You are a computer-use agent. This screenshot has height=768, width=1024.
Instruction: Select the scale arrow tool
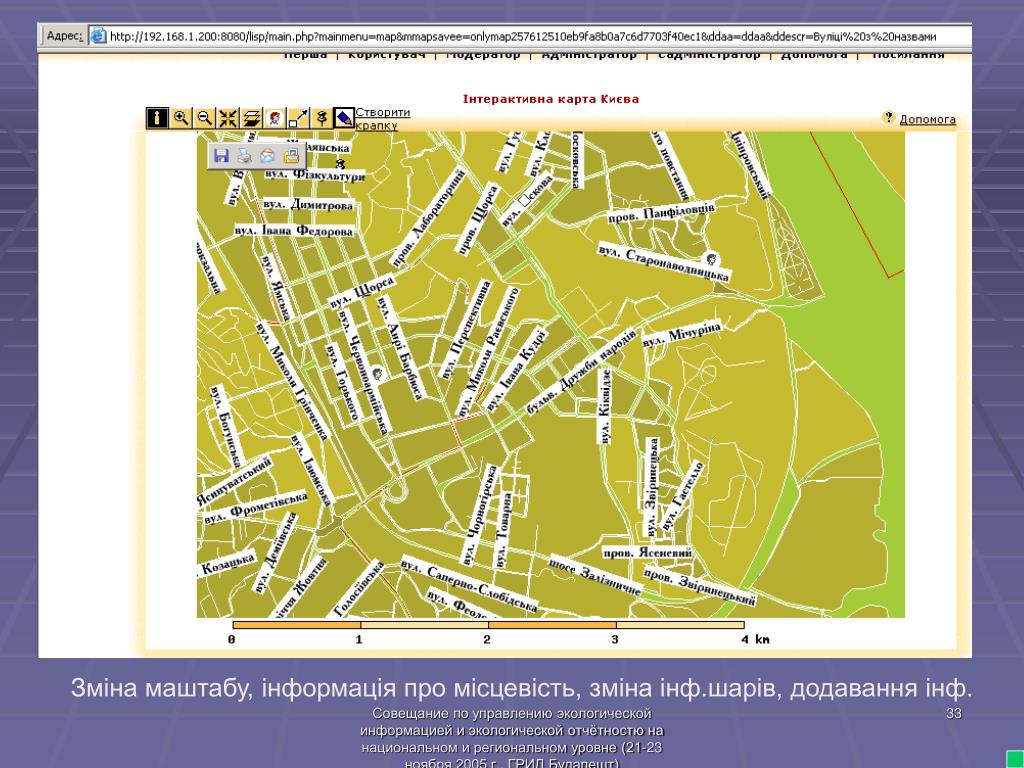[x=298, y=118]
